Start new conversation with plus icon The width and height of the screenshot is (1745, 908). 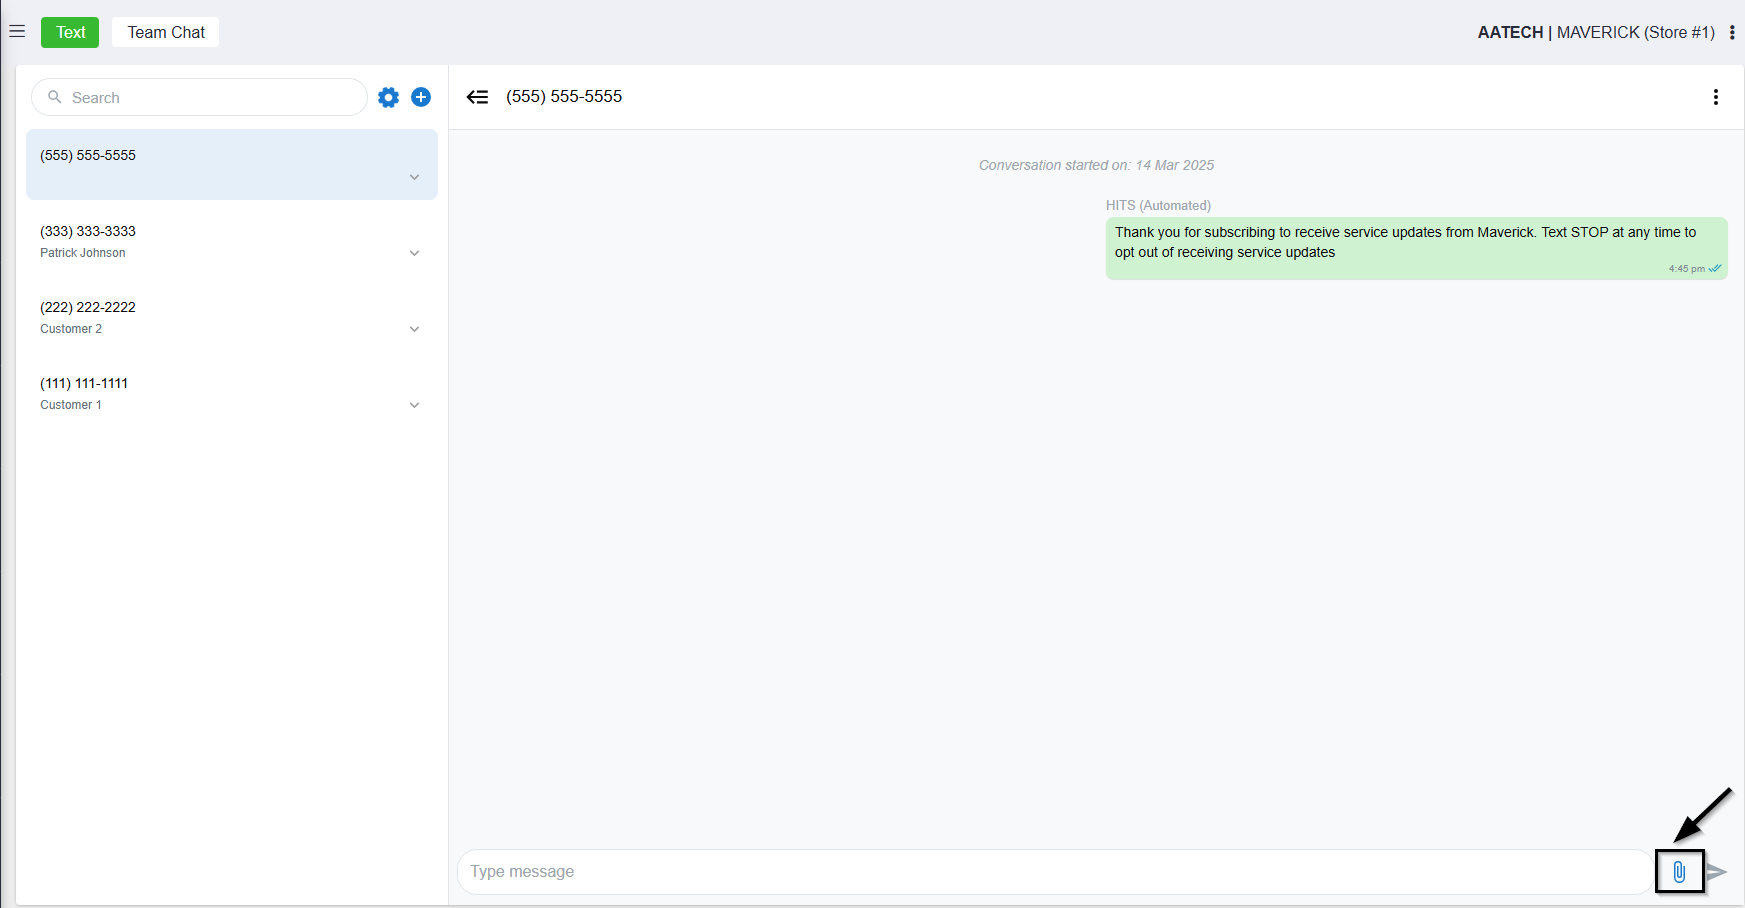[x=421, y=97]
